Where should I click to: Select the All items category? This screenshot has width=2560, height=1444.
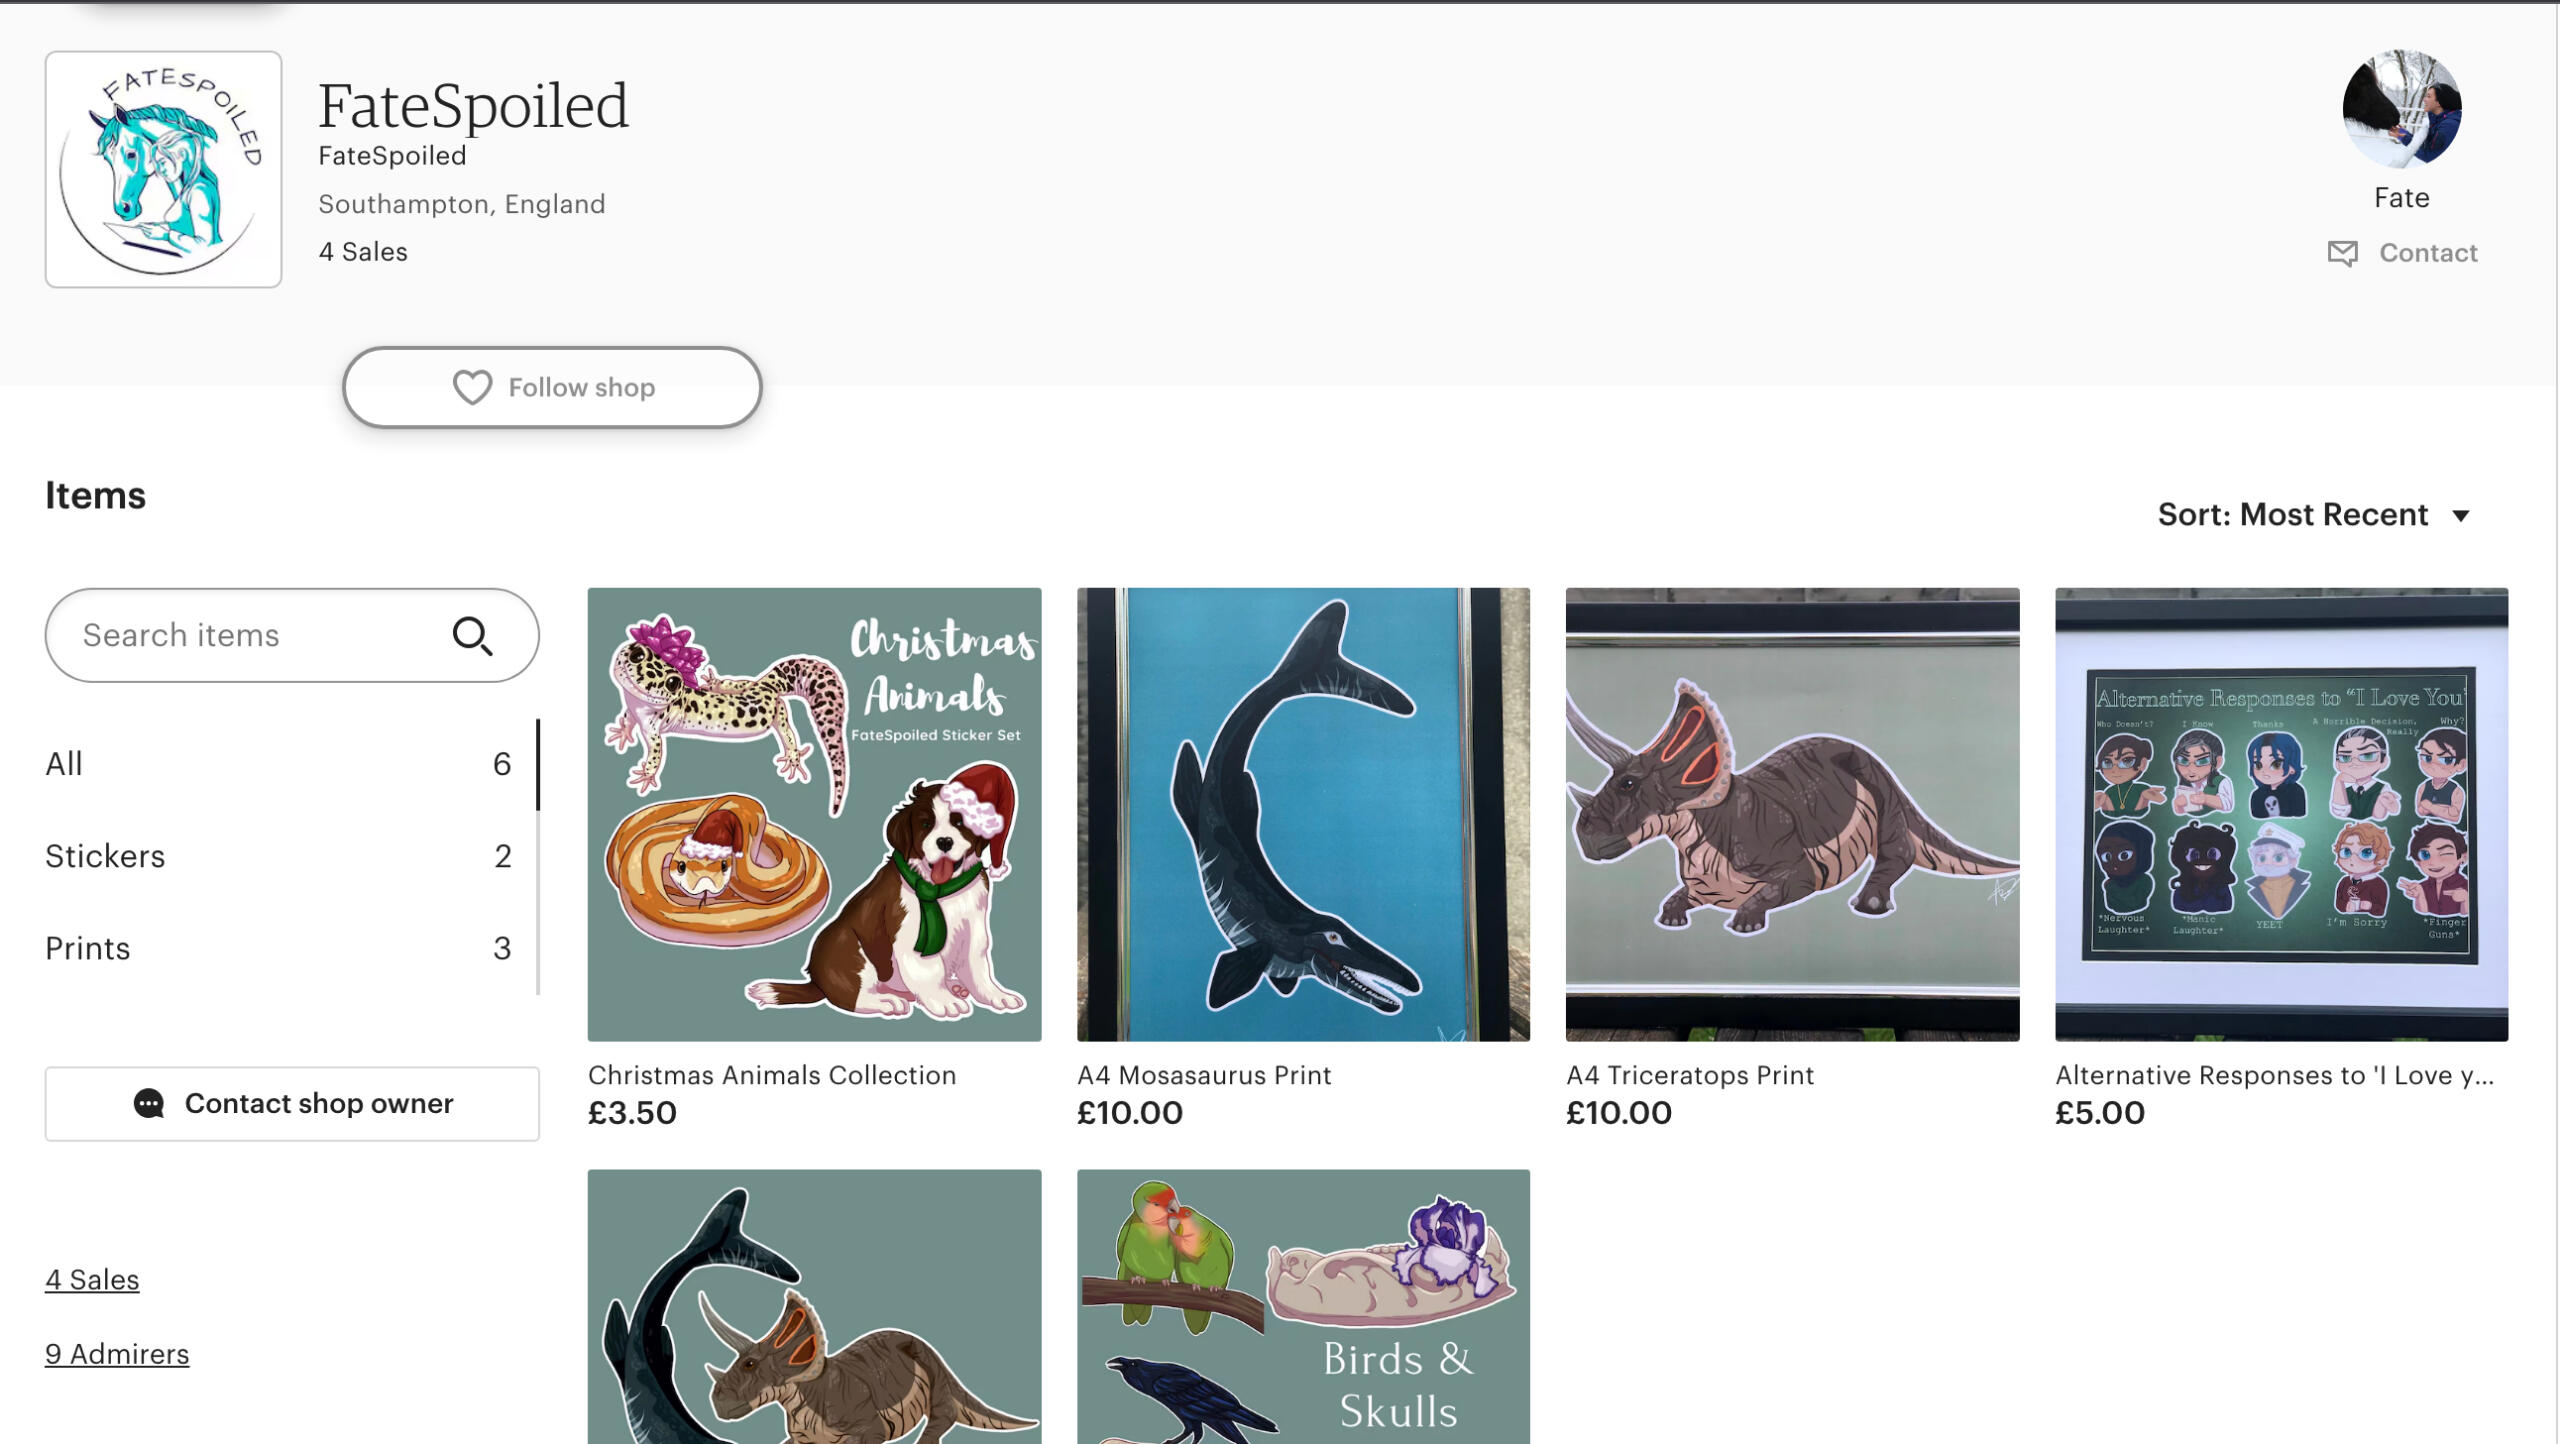(64, 764)
